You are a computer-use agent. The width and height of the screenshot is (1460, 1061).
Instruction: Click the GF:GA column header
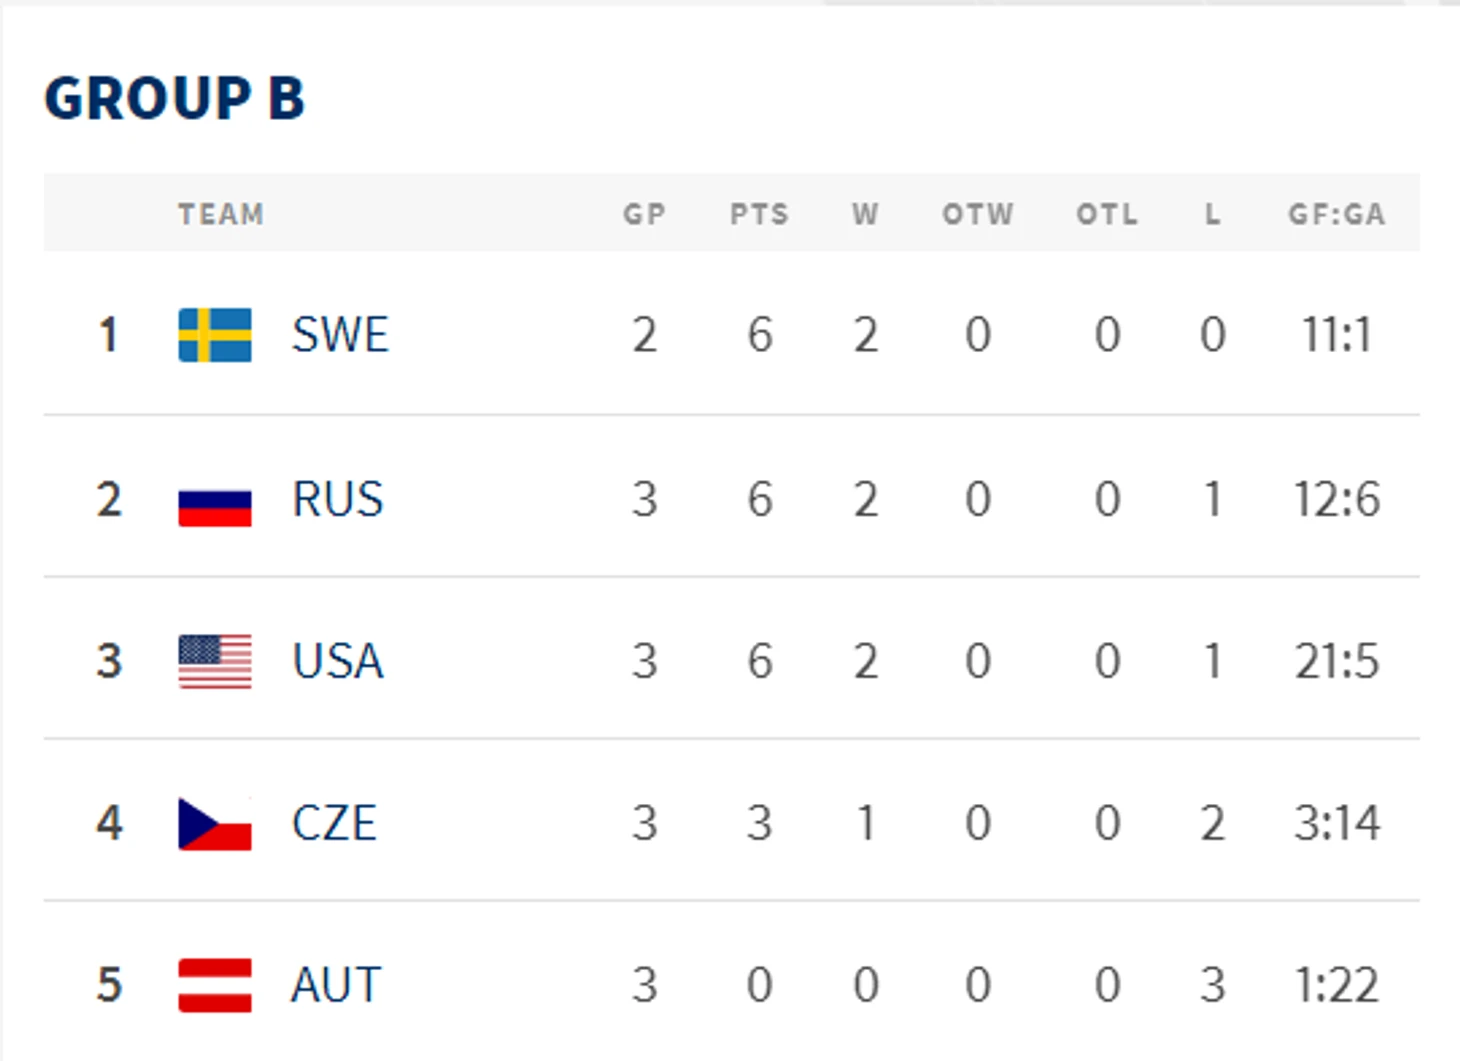1336,214
